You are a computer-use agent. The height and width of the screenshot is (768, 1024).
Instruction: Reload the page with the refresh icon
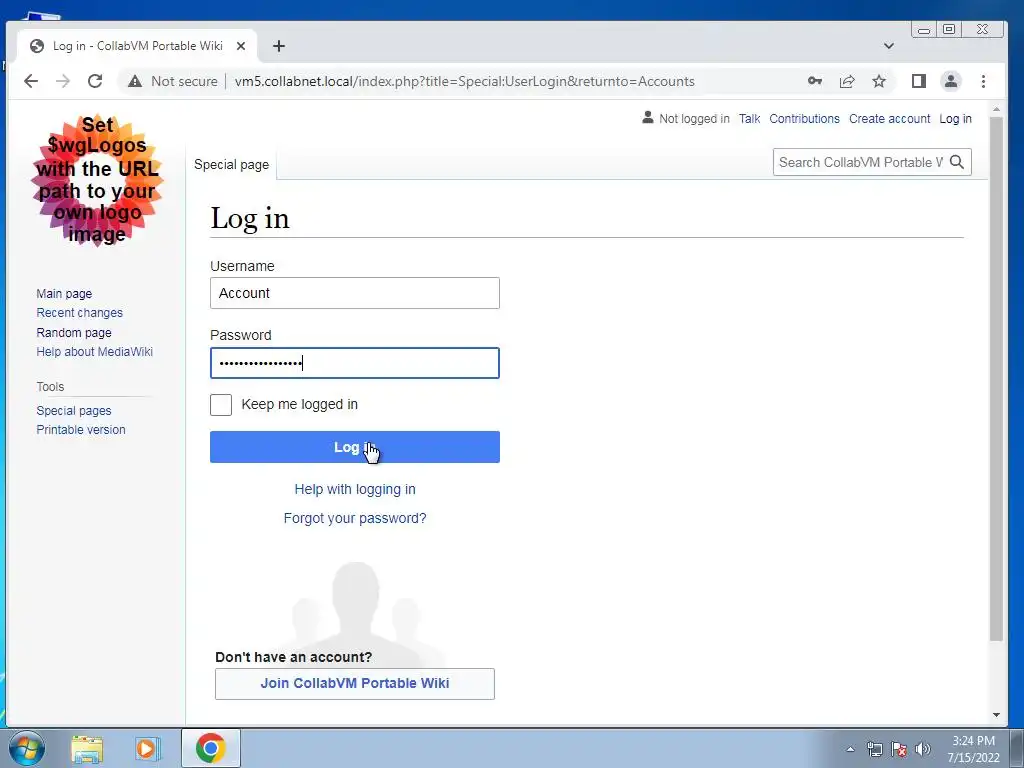pos(95,81)
